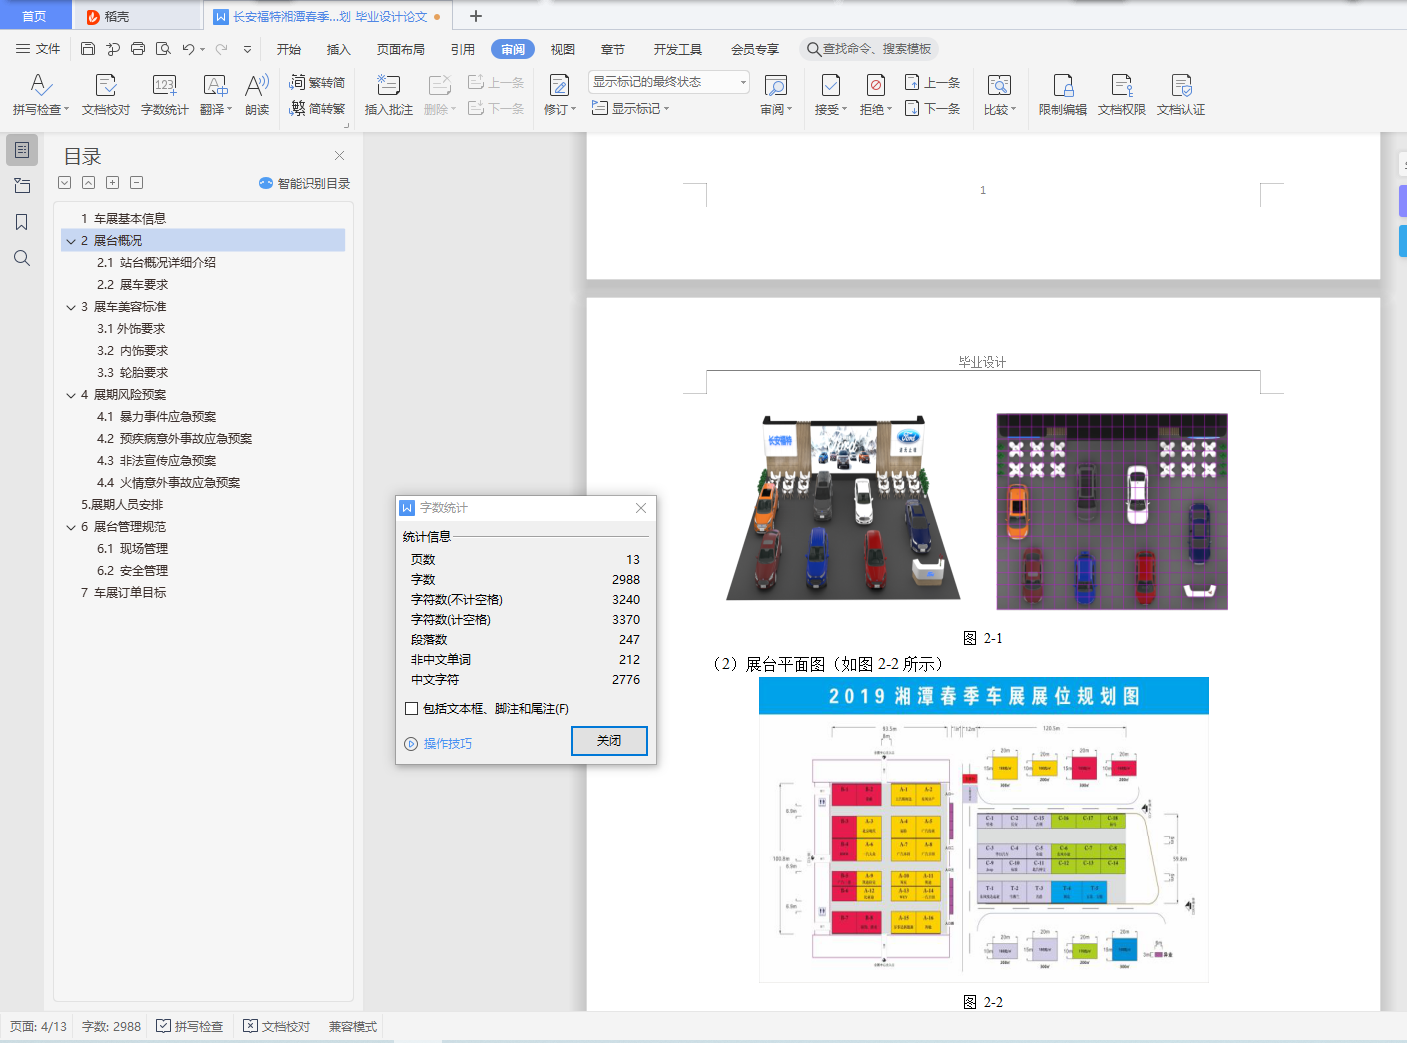Collapse the 2 展台概况 tree node
1407x1043 pixels.
[x=71, y=241]
